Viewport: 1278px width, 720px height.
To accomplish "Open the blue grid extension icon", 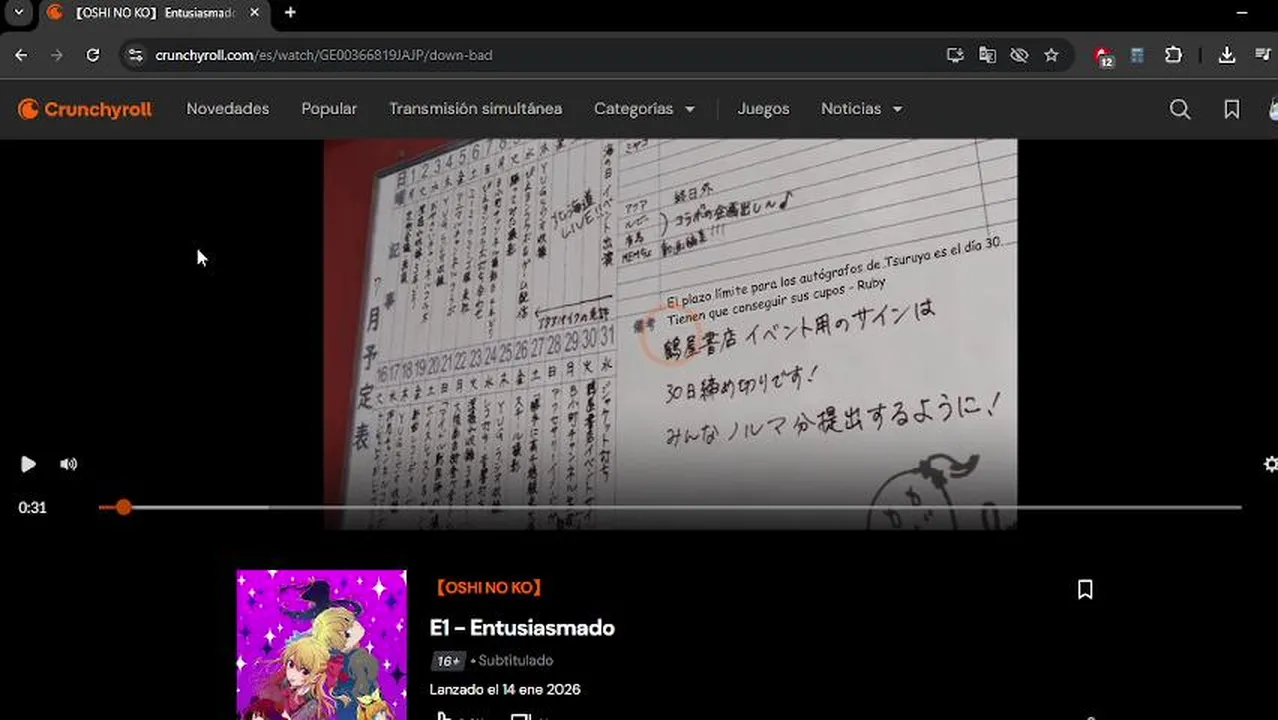I will click(1137, 55).
